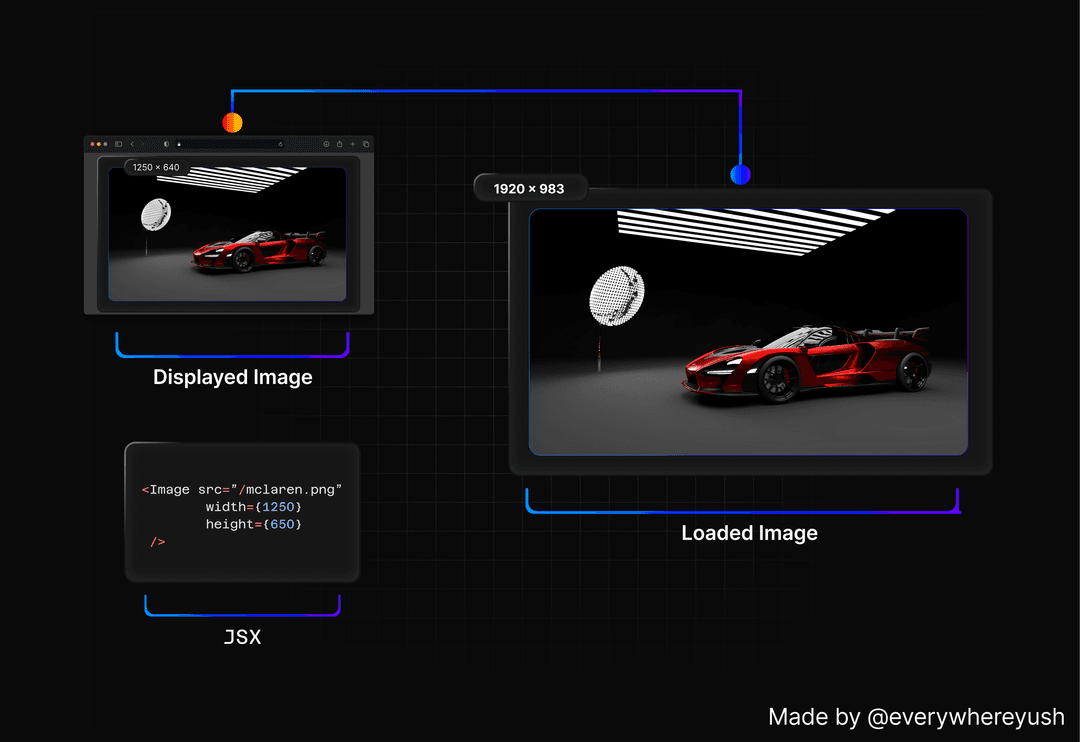Open the downloads icon in toolbar
1080x742 pixels.
[326, 144]
